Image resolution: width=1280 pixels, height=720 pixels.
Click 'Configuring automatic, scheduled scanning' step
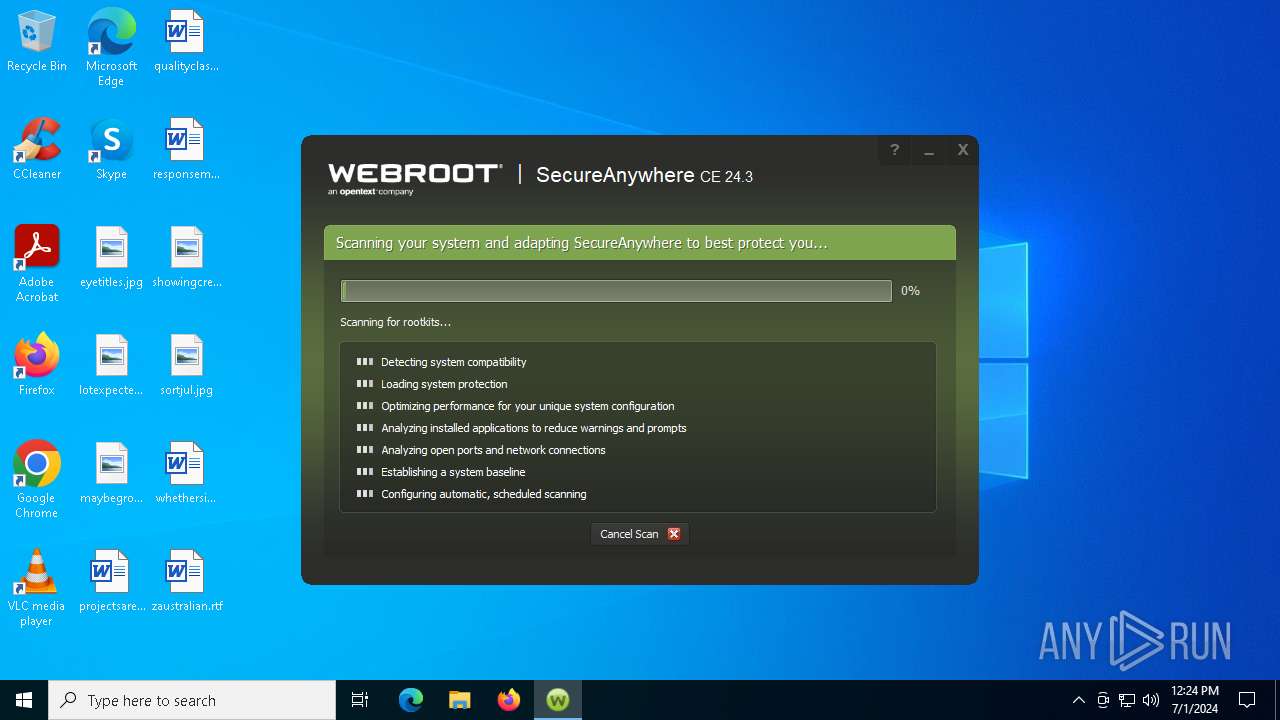483,494
